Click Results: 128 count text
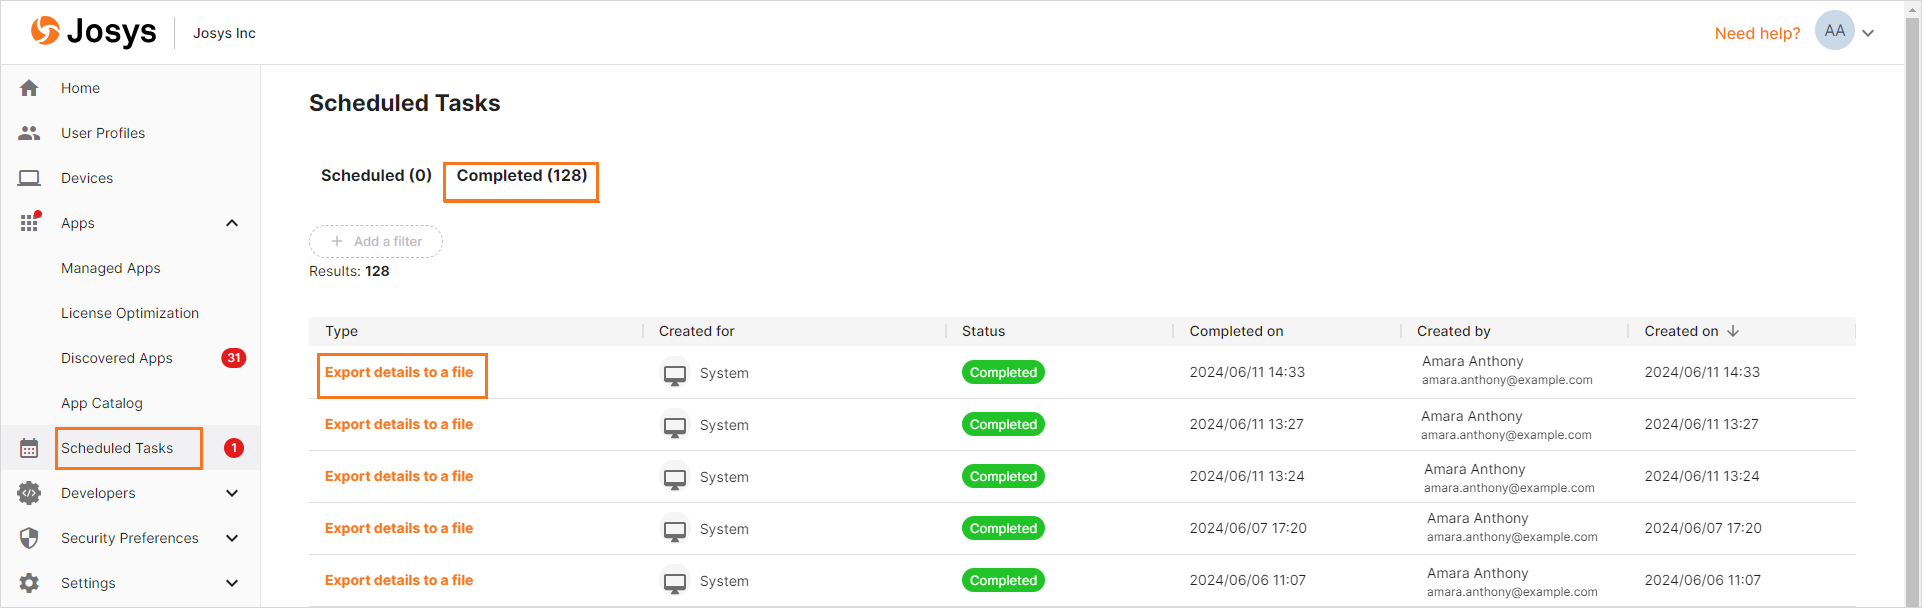 pyautogui.click(x=349, y=271)
